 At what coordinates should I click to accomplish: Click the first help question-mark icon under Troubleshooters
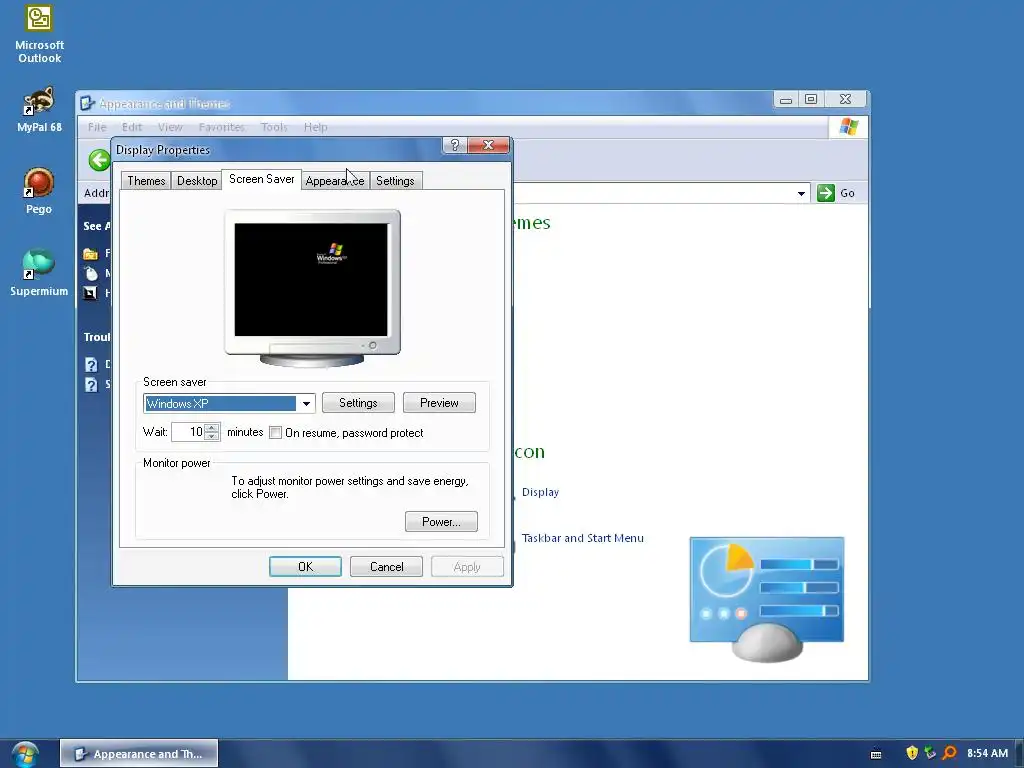(x=91, y=364)
